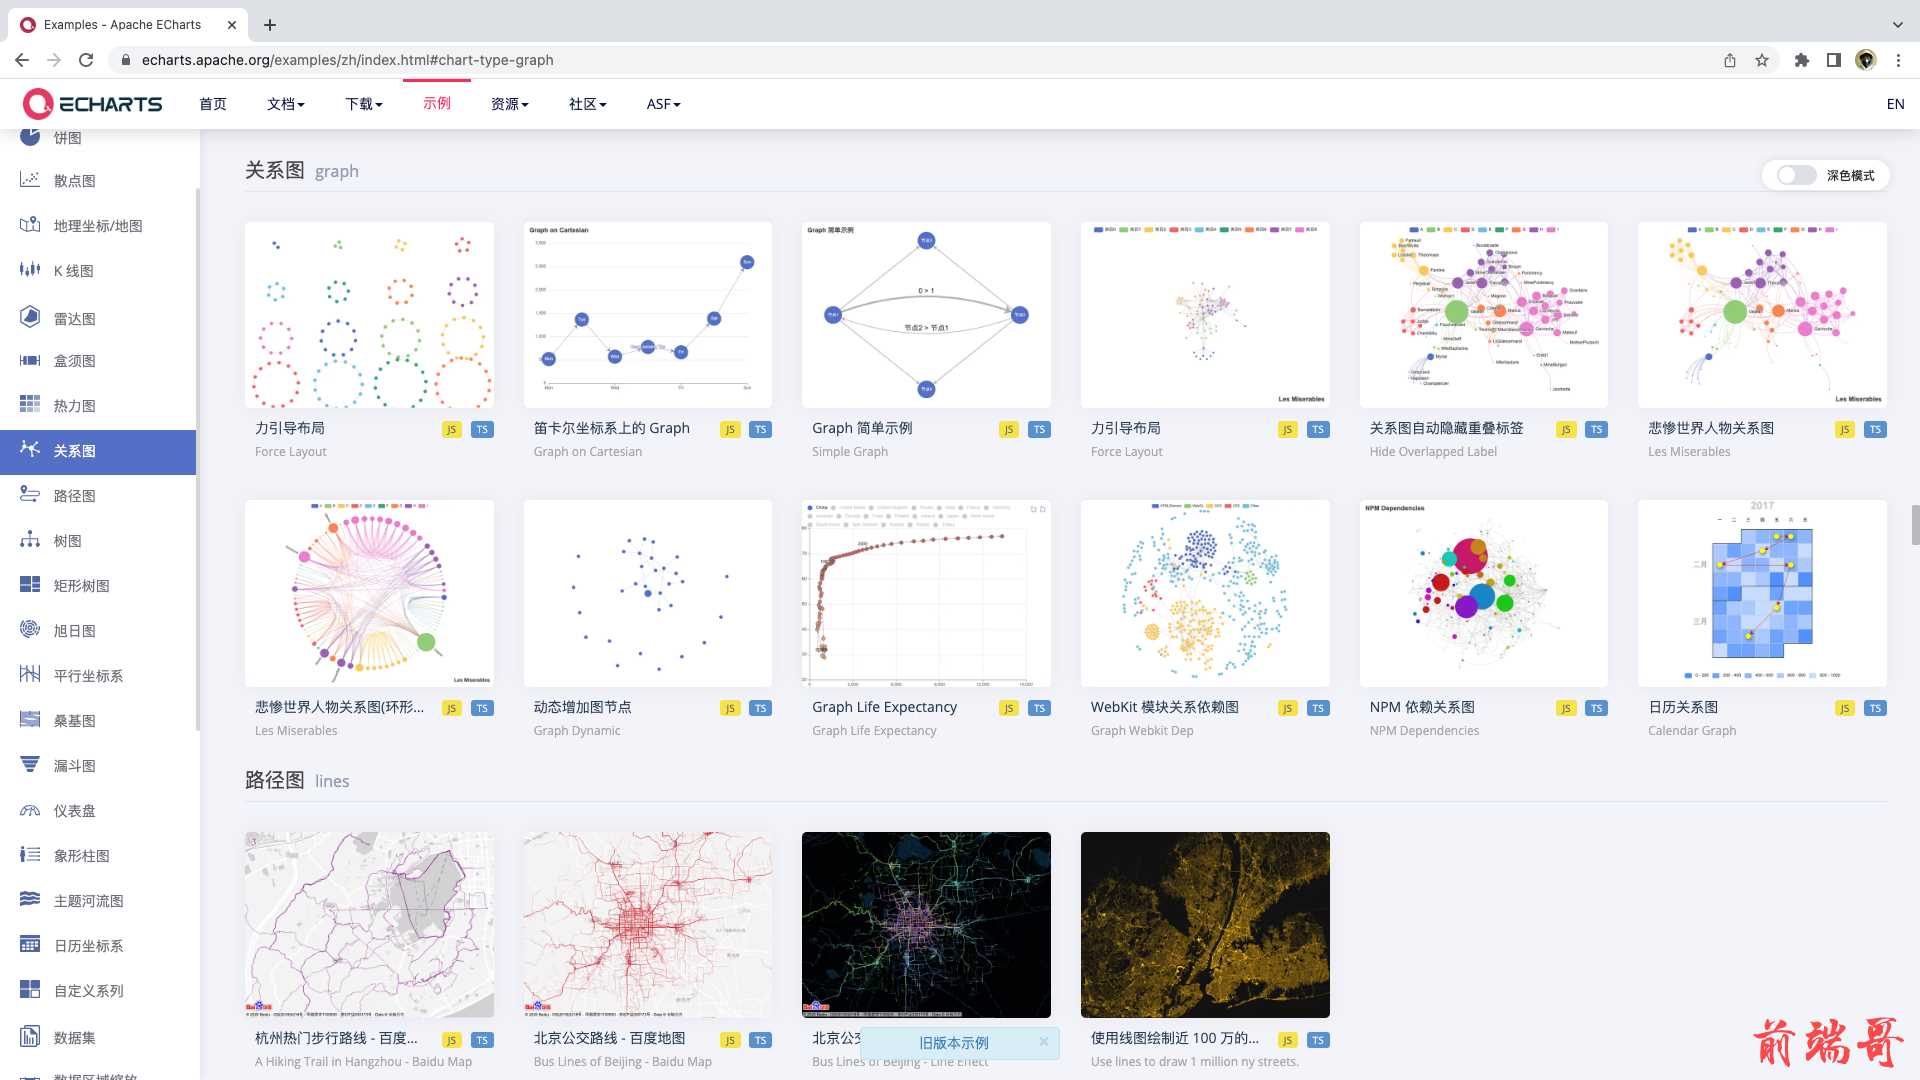Image resolution: width=1920 pixels, height=1080 pixels.
Task: Open the Chrome profile avatar
Action: point(1866,60)
